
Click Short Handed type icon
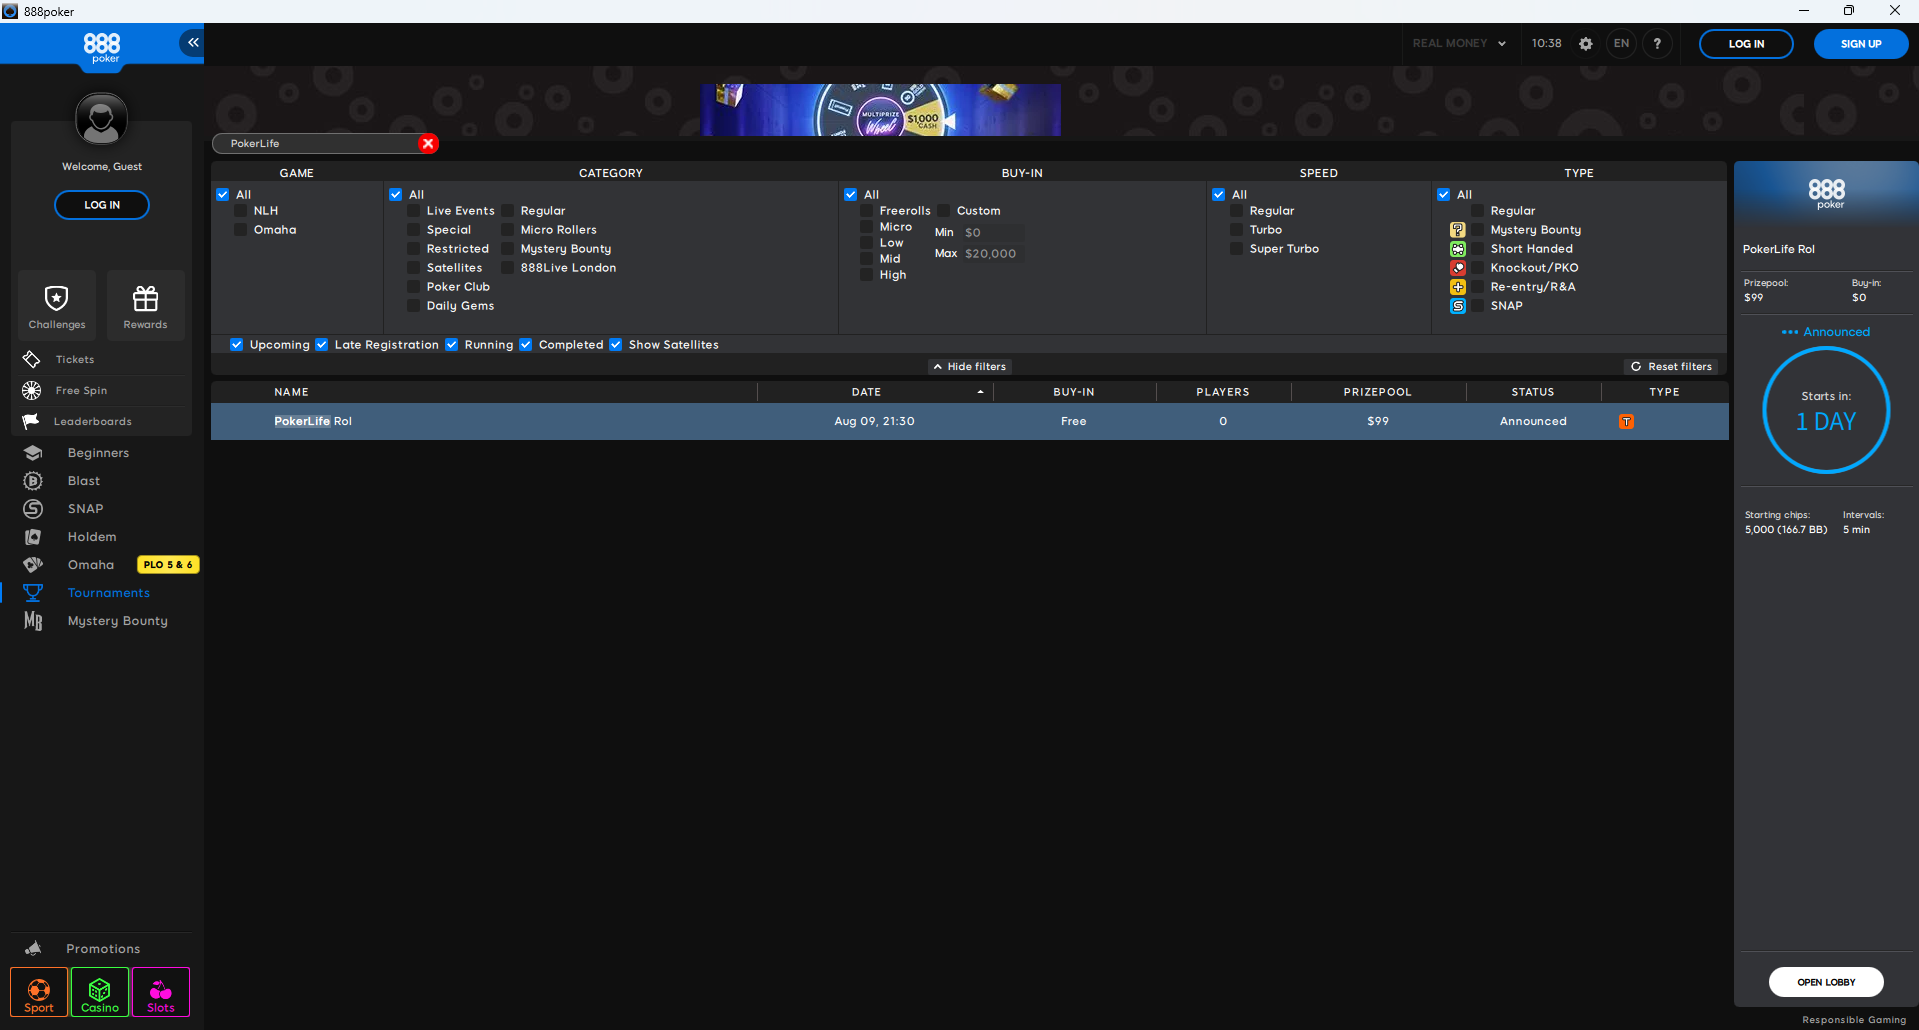pyautogui.click(x=1458, y=249)
